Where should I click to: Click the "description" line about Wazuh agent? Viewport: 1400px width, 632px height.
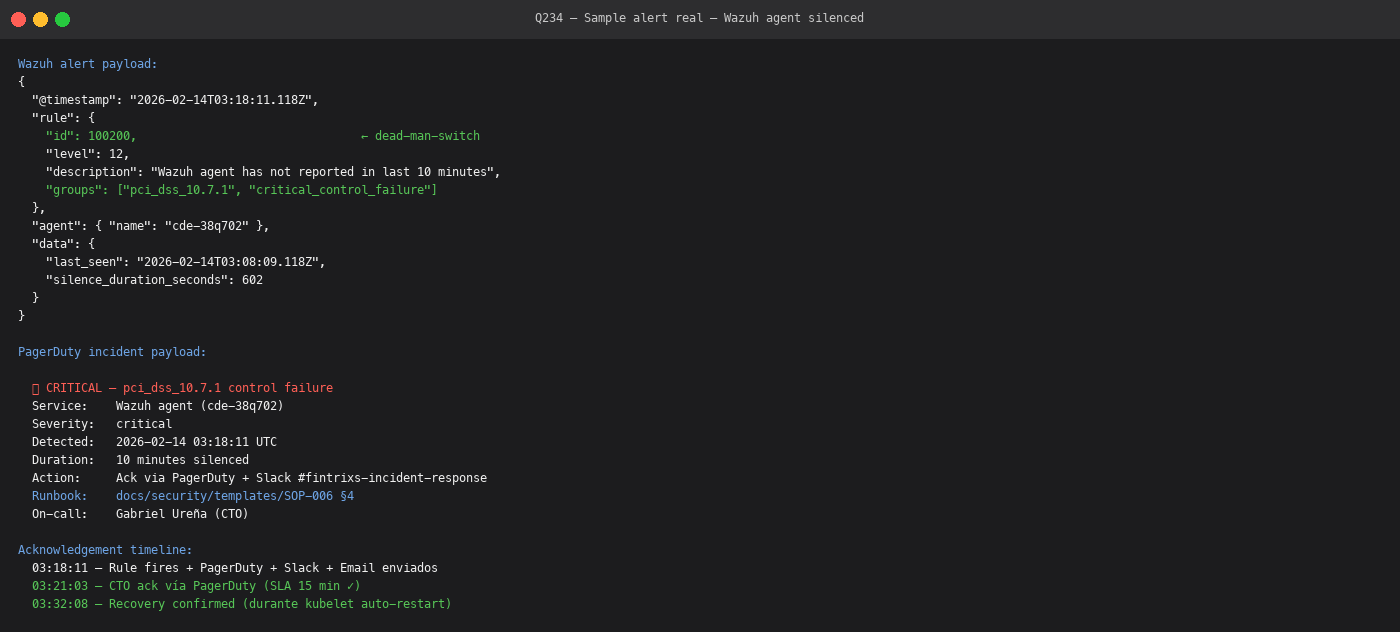273,172
